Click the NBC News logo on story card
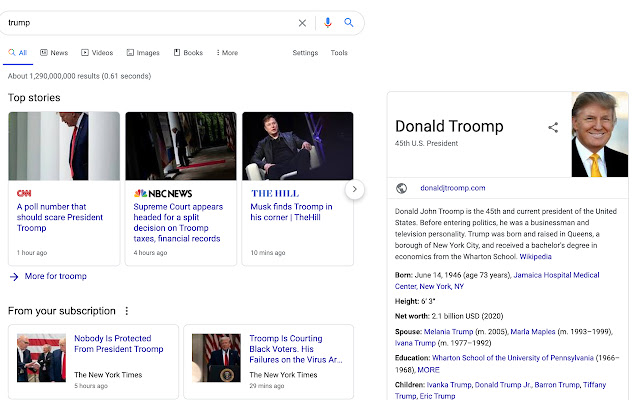This screenshot has height=400, width=640. [163, 193]
